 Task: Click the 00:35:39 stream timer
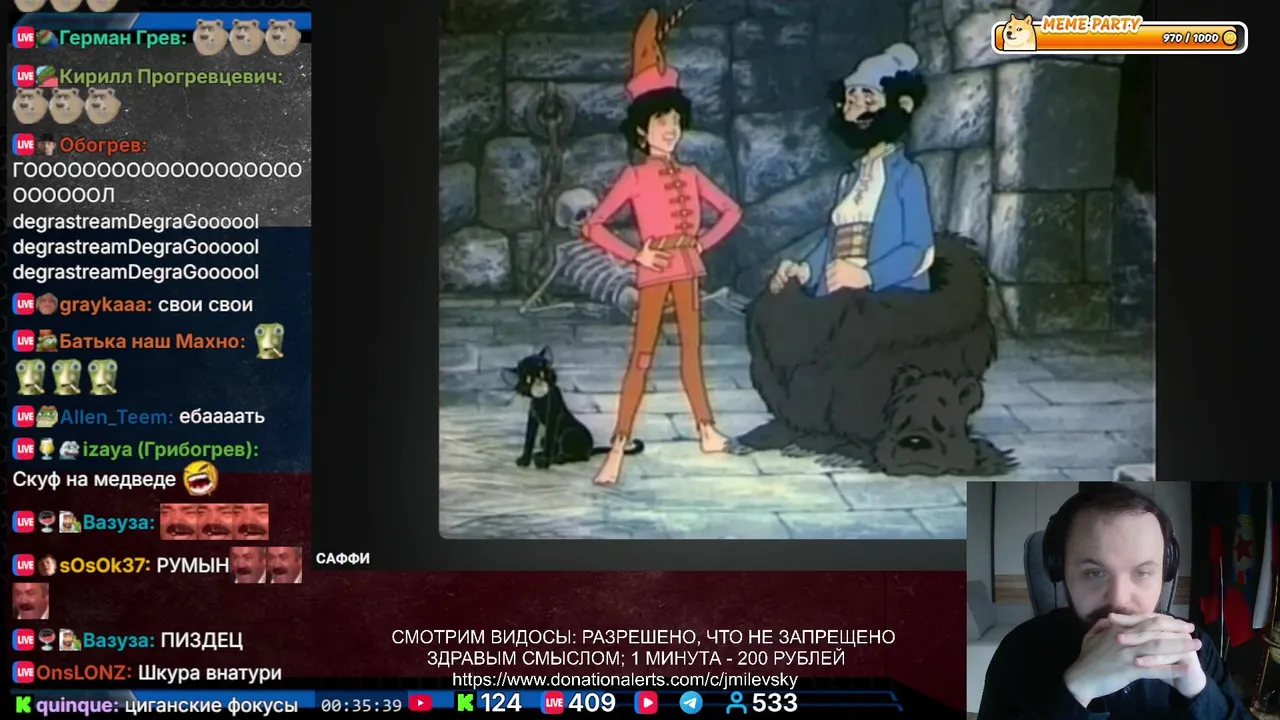tap(361, 705)
